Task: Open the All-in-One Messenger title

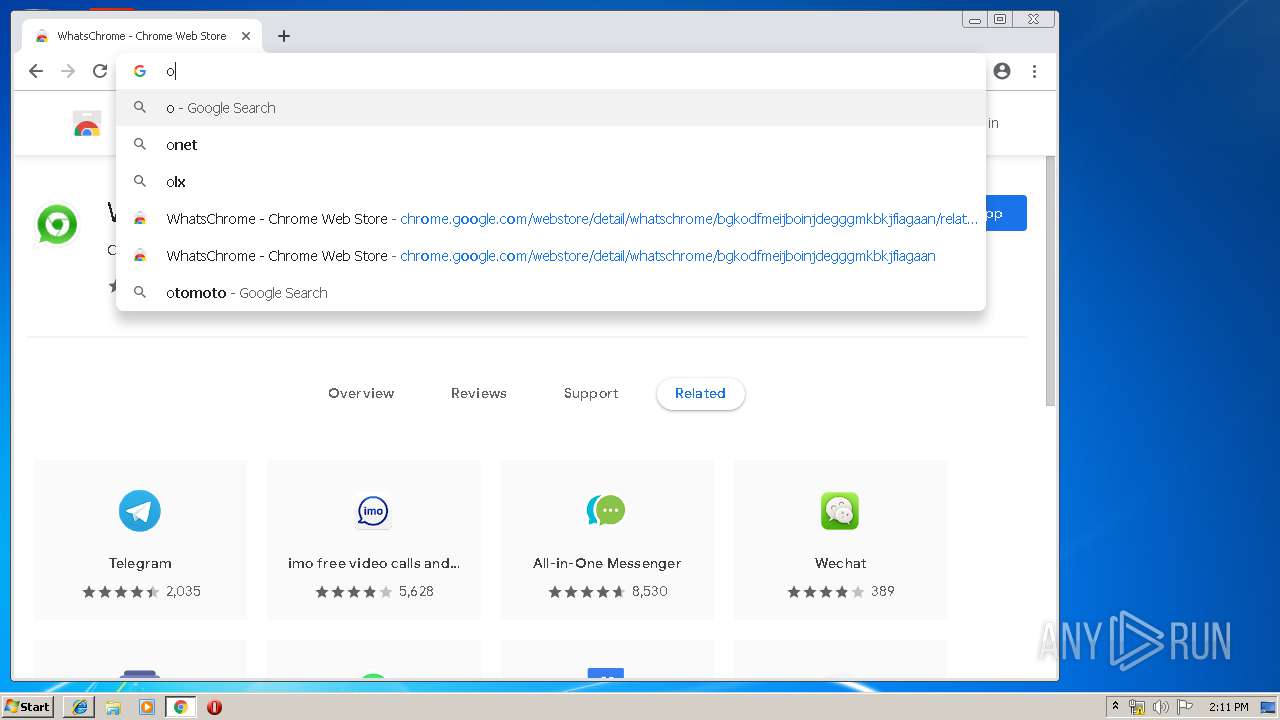Action: 607,563
